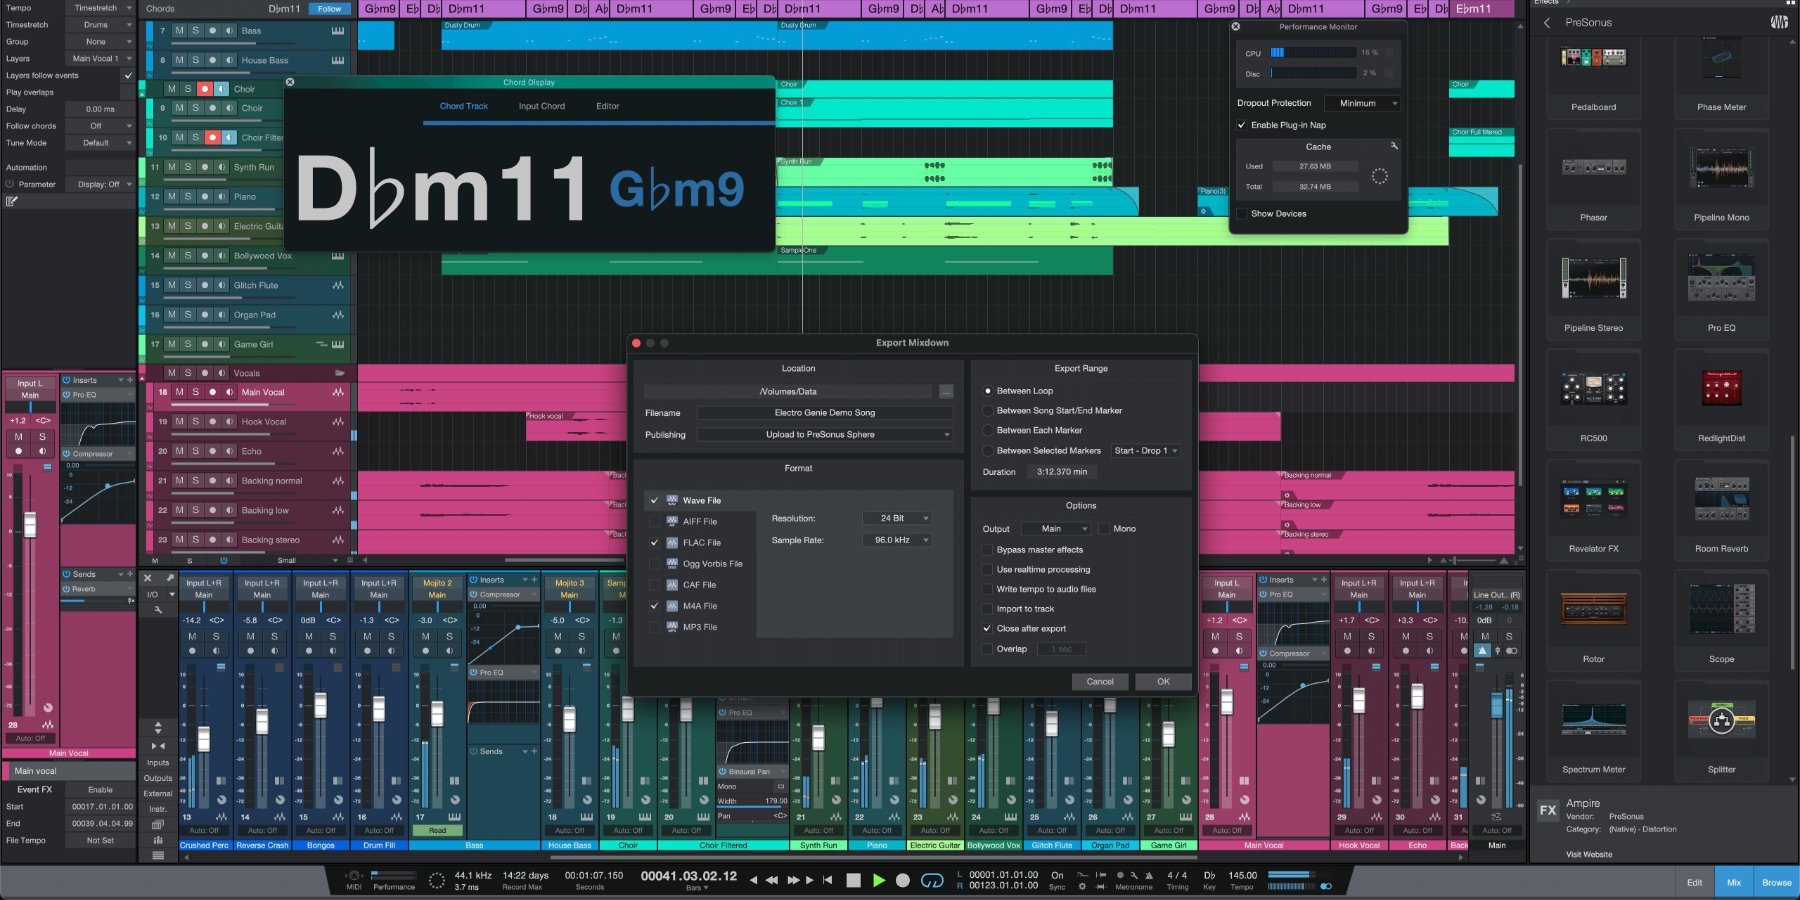Click the wrench icon in the Cache section
This screenshot has height=900, width=1800.
(x=1396, y=146)
